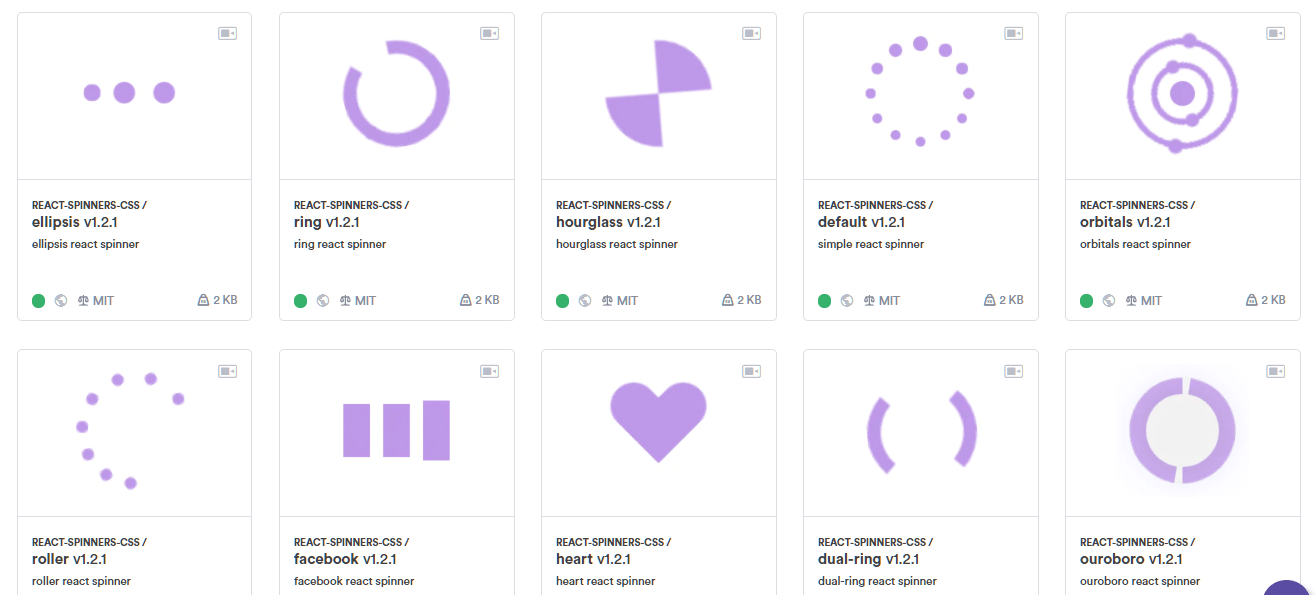Open the preview icon on the ouroboro card
This screenshot has height=595, width=1316.
point(1275,369)
